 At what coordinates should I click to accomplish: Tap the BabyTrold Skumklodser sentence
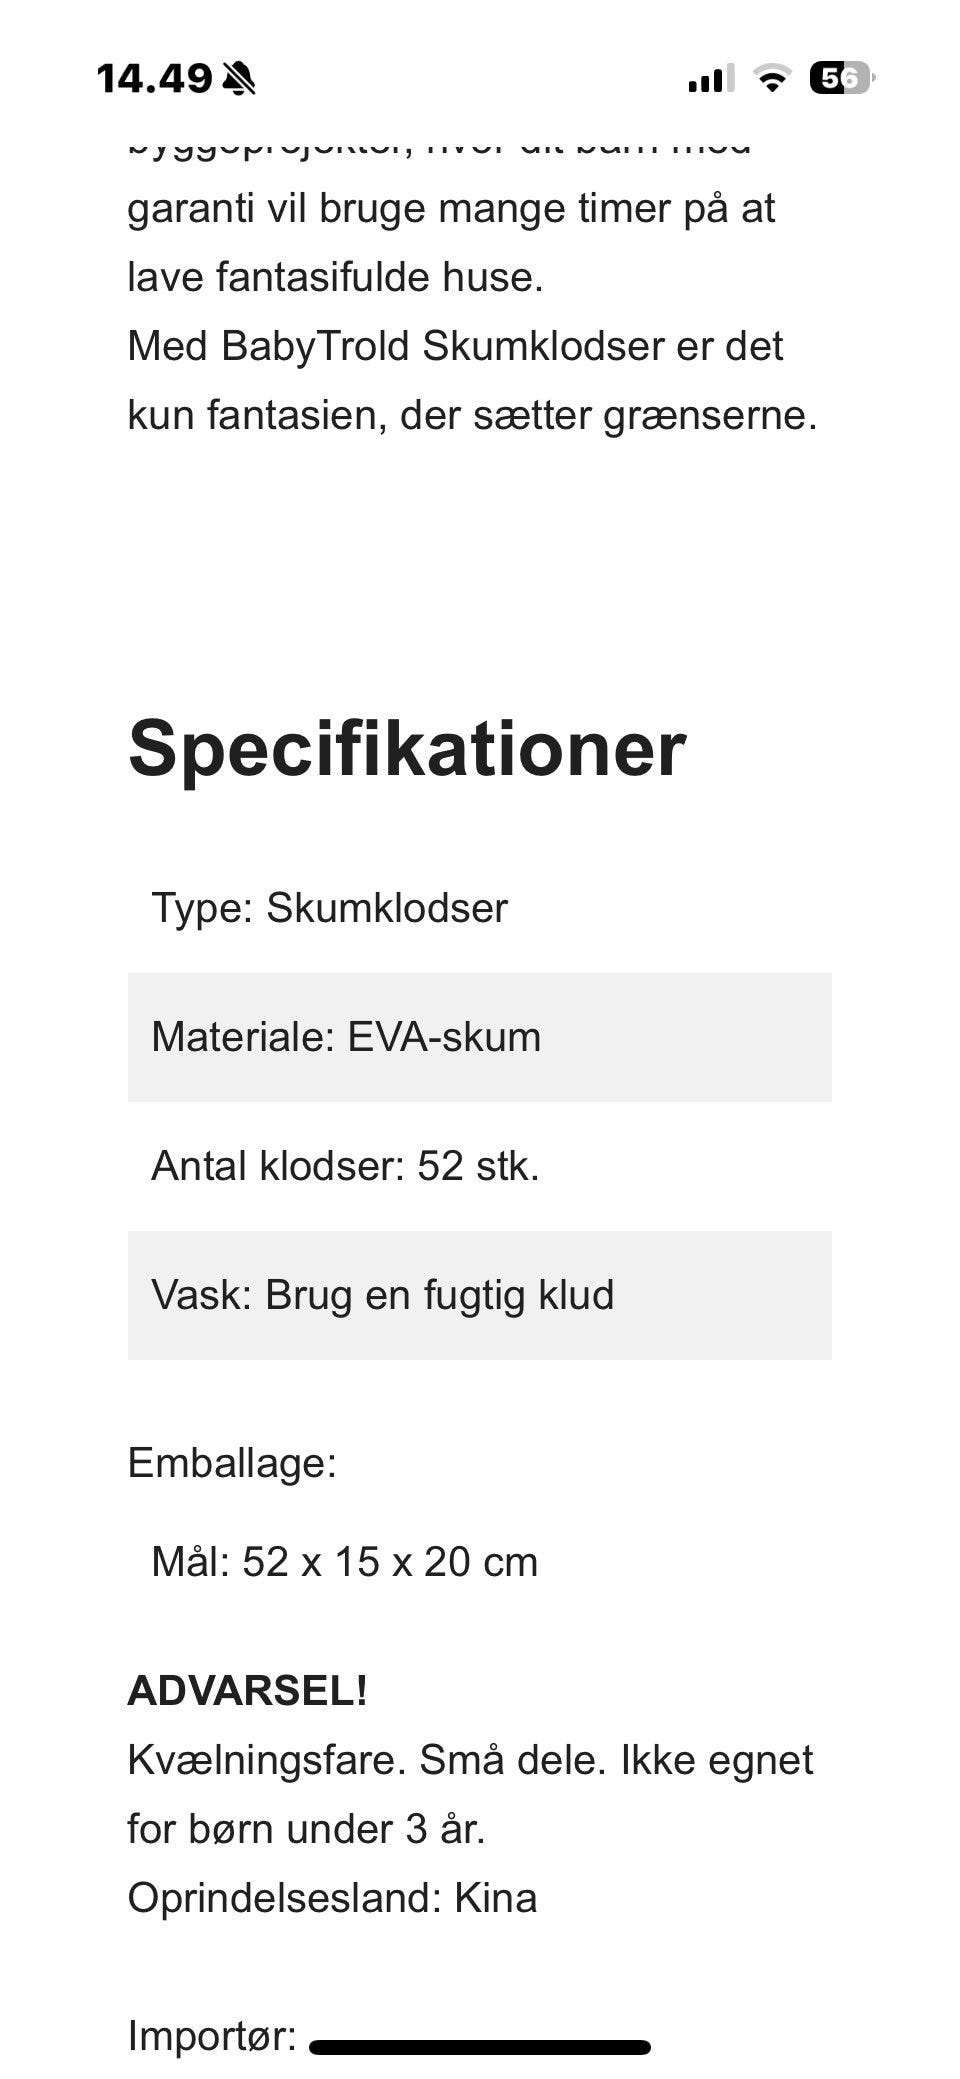click(x=455, y=346)
